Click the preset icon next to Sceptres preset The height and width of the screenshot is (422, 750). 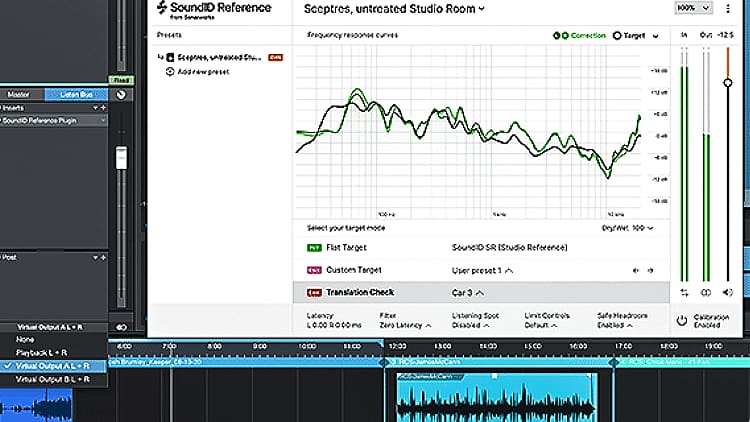point(170,57)
